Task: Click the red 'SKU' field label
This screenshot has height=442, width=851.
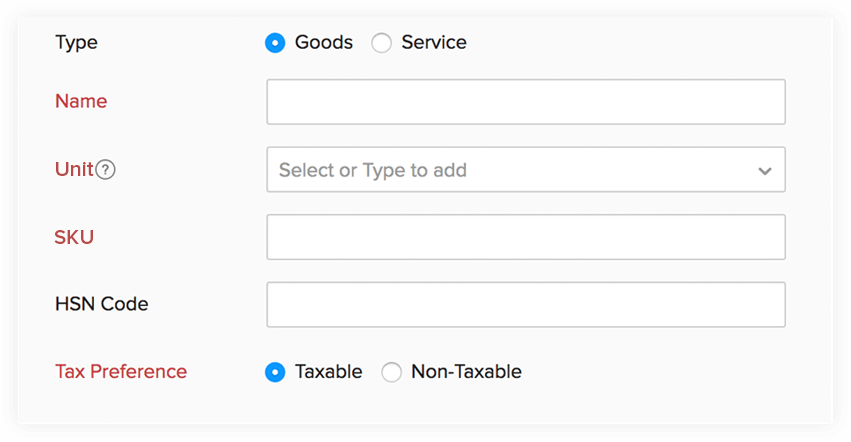Action: (x=75, y=237)
